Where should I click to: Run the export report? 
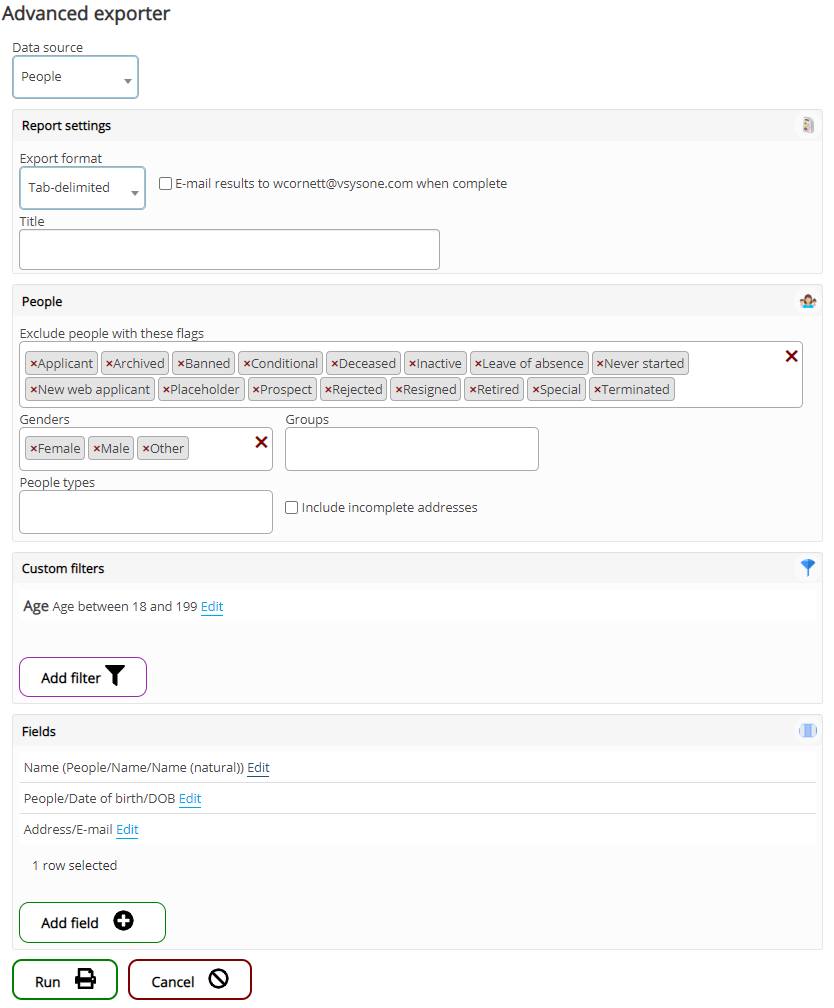pyautogui.click(x=65, y=980)
